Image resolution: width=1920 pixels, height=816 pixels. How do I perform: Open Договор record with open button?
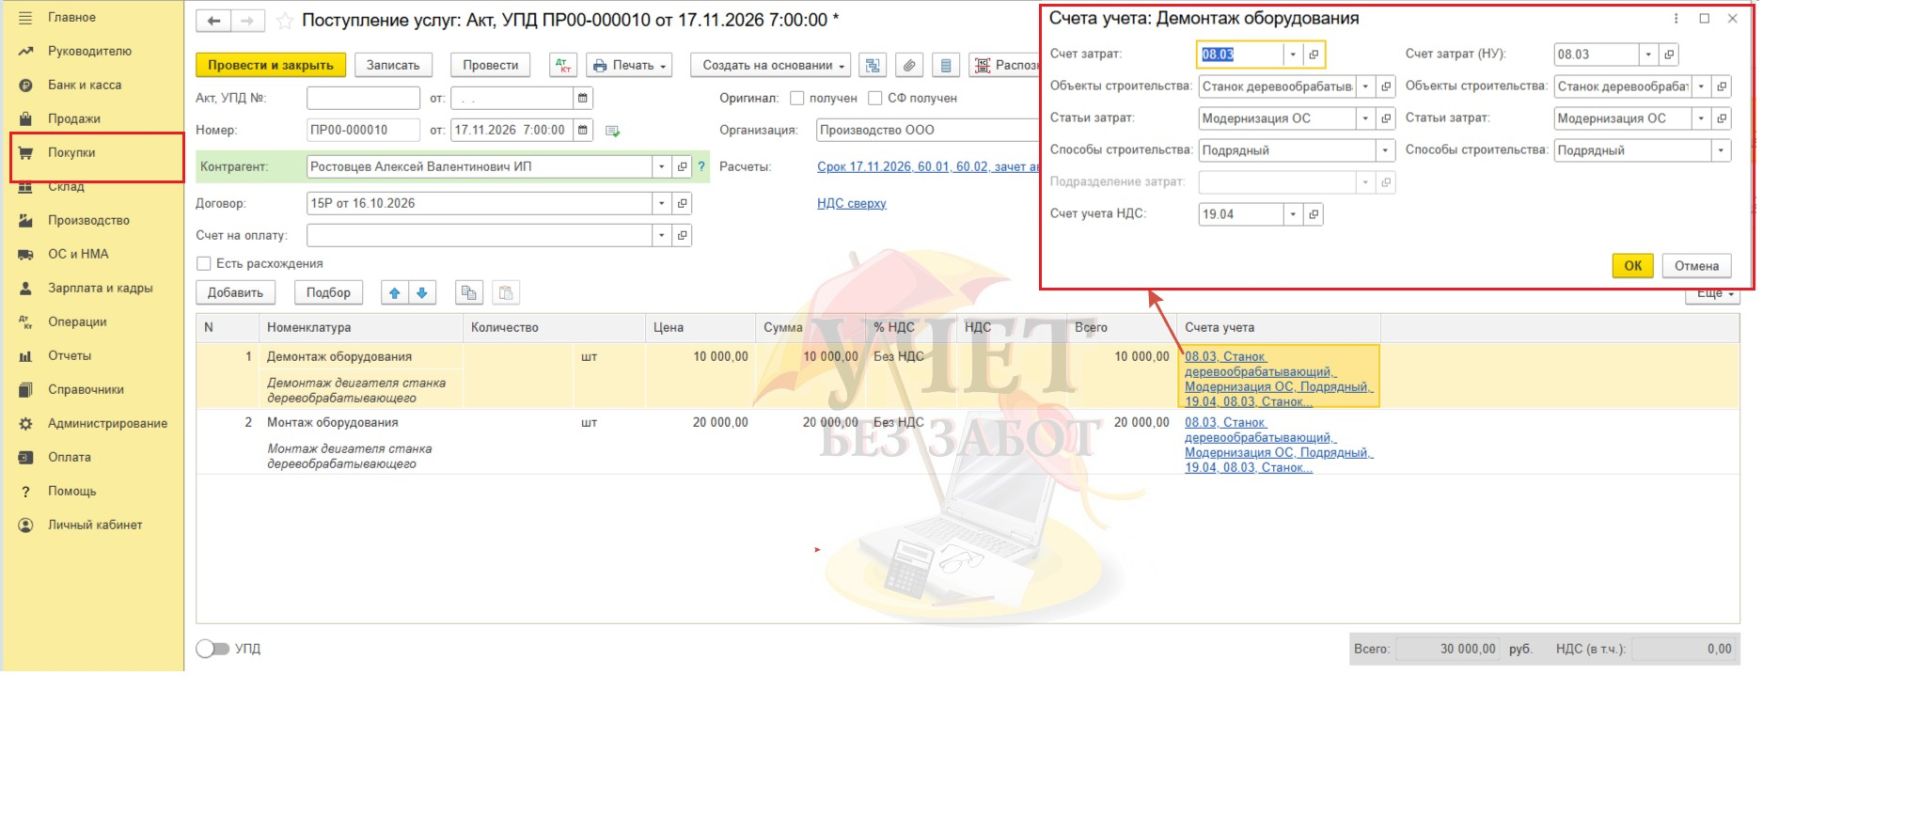682,203
